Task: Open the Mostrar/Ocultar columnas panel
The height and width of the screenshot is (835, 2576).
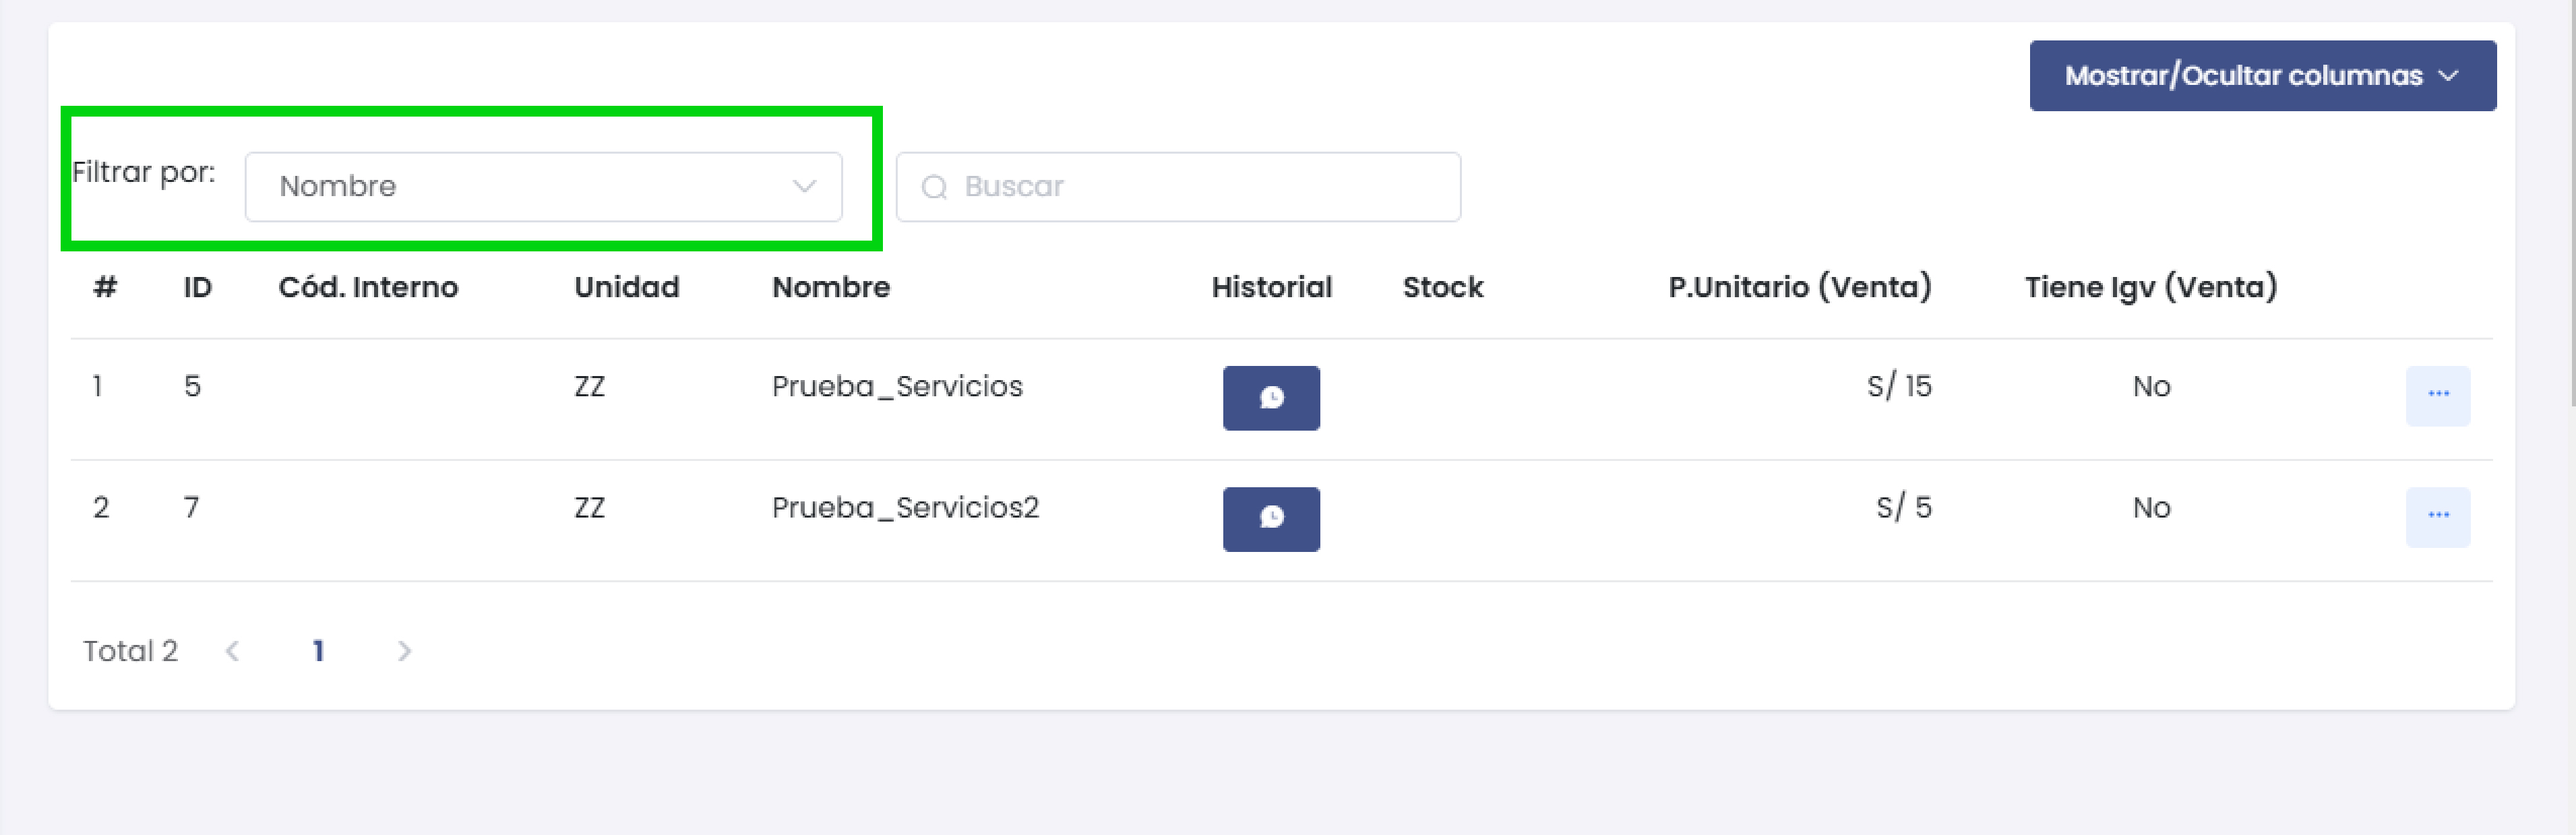Action: [2262, 75]
